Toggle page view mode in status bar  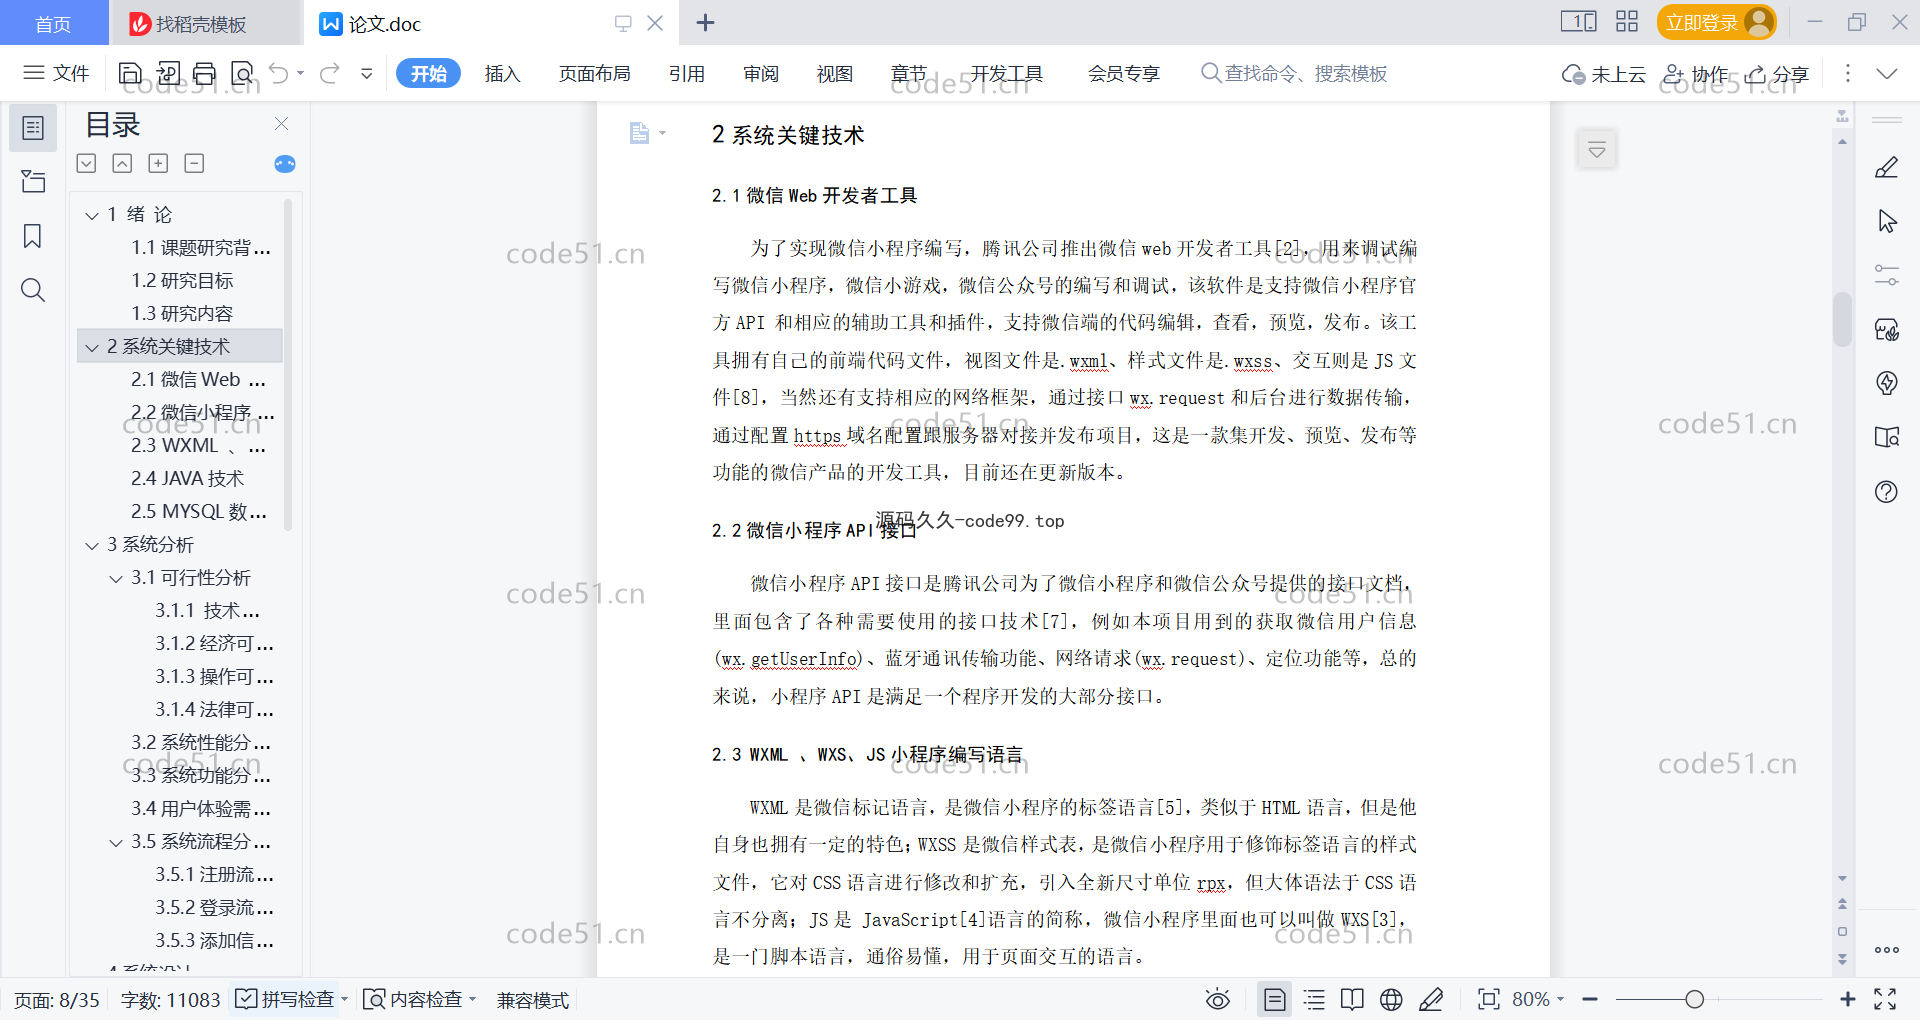(1274, 999)
